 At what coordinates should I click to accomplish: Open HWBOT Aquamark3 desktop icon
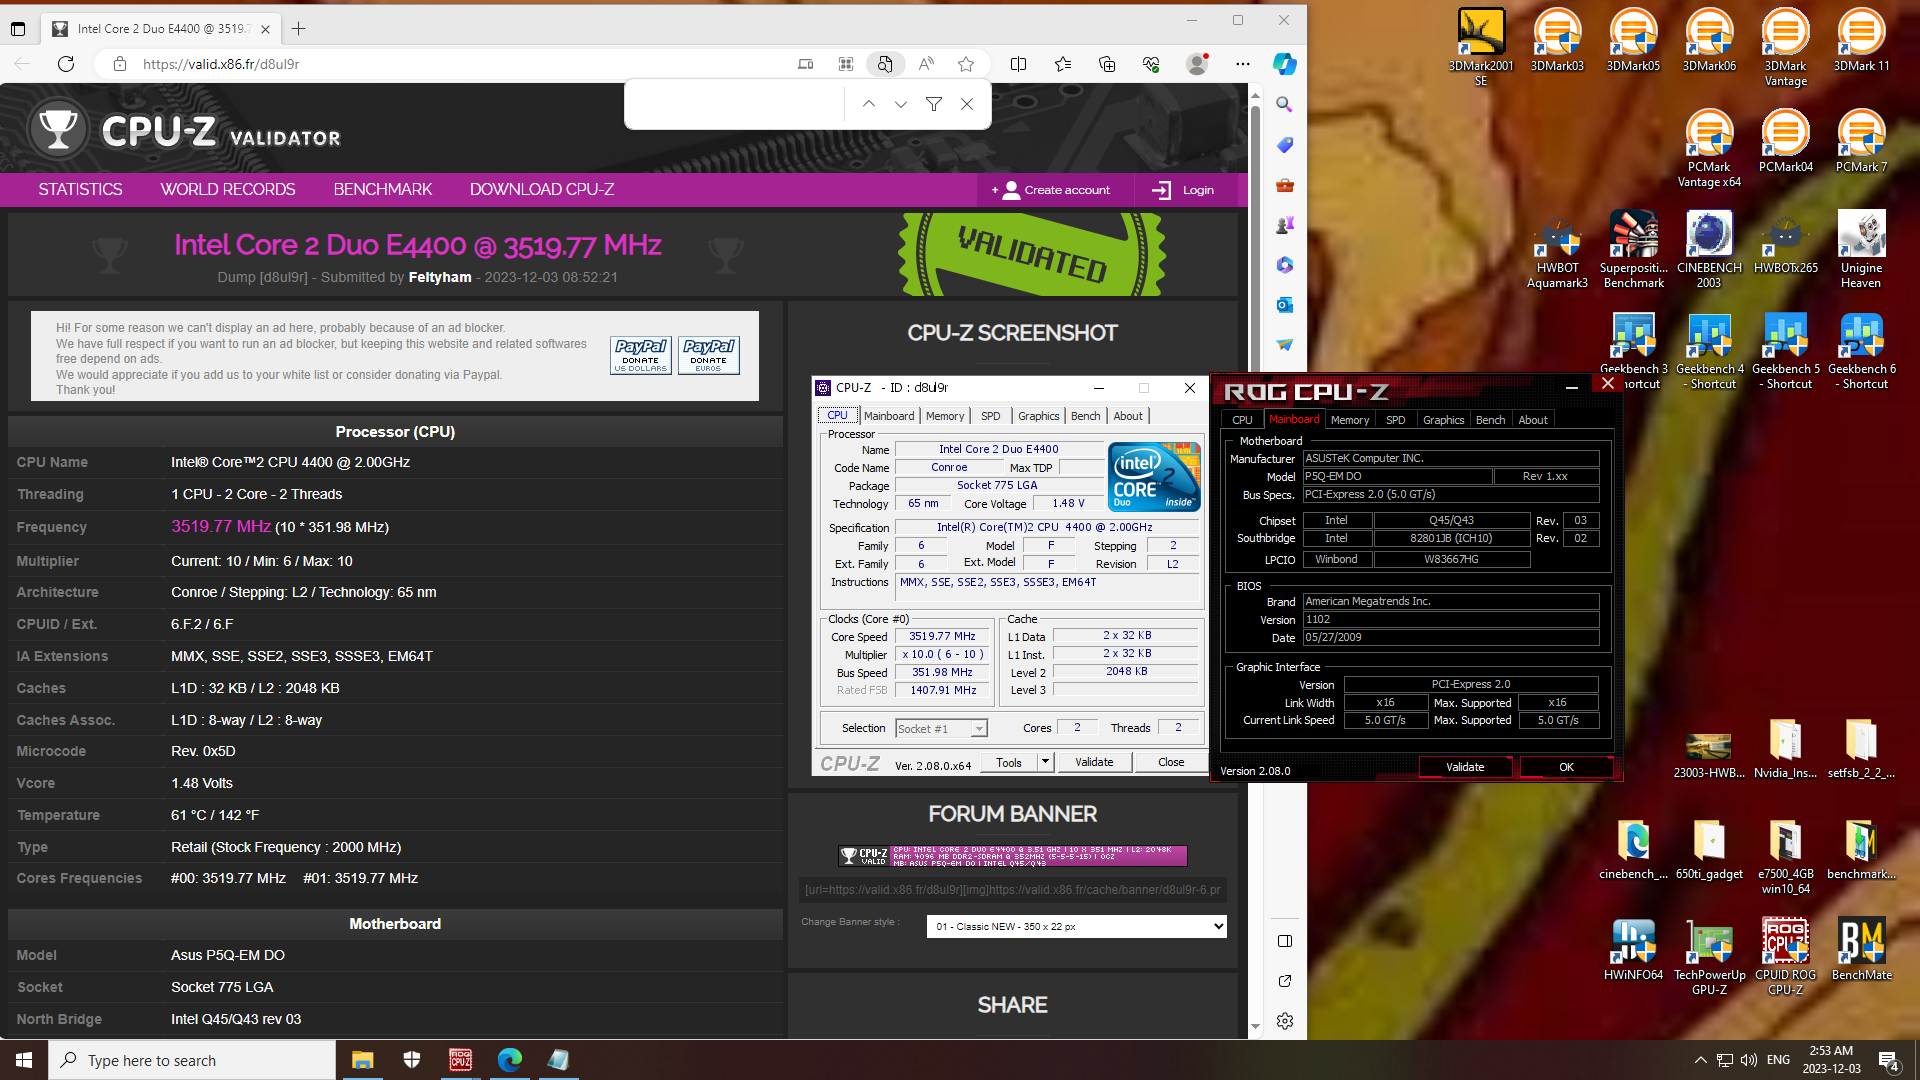click(1557, 249)
